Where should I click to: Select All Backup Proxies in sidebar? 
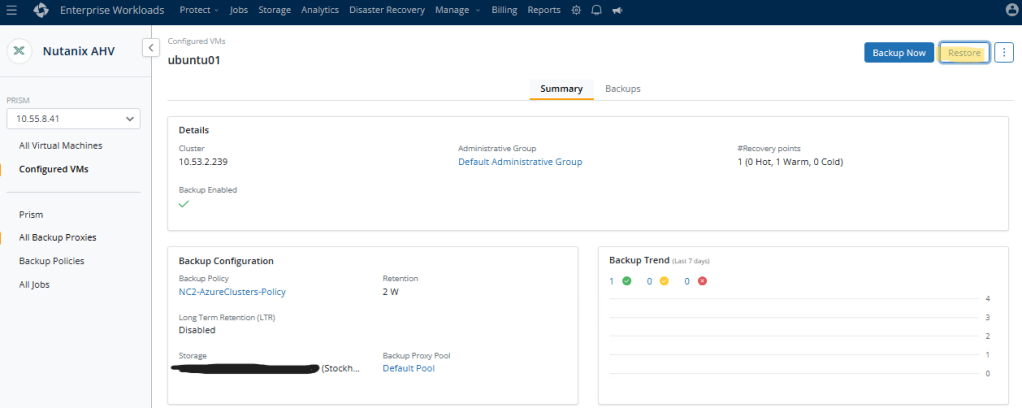point(57,238)
